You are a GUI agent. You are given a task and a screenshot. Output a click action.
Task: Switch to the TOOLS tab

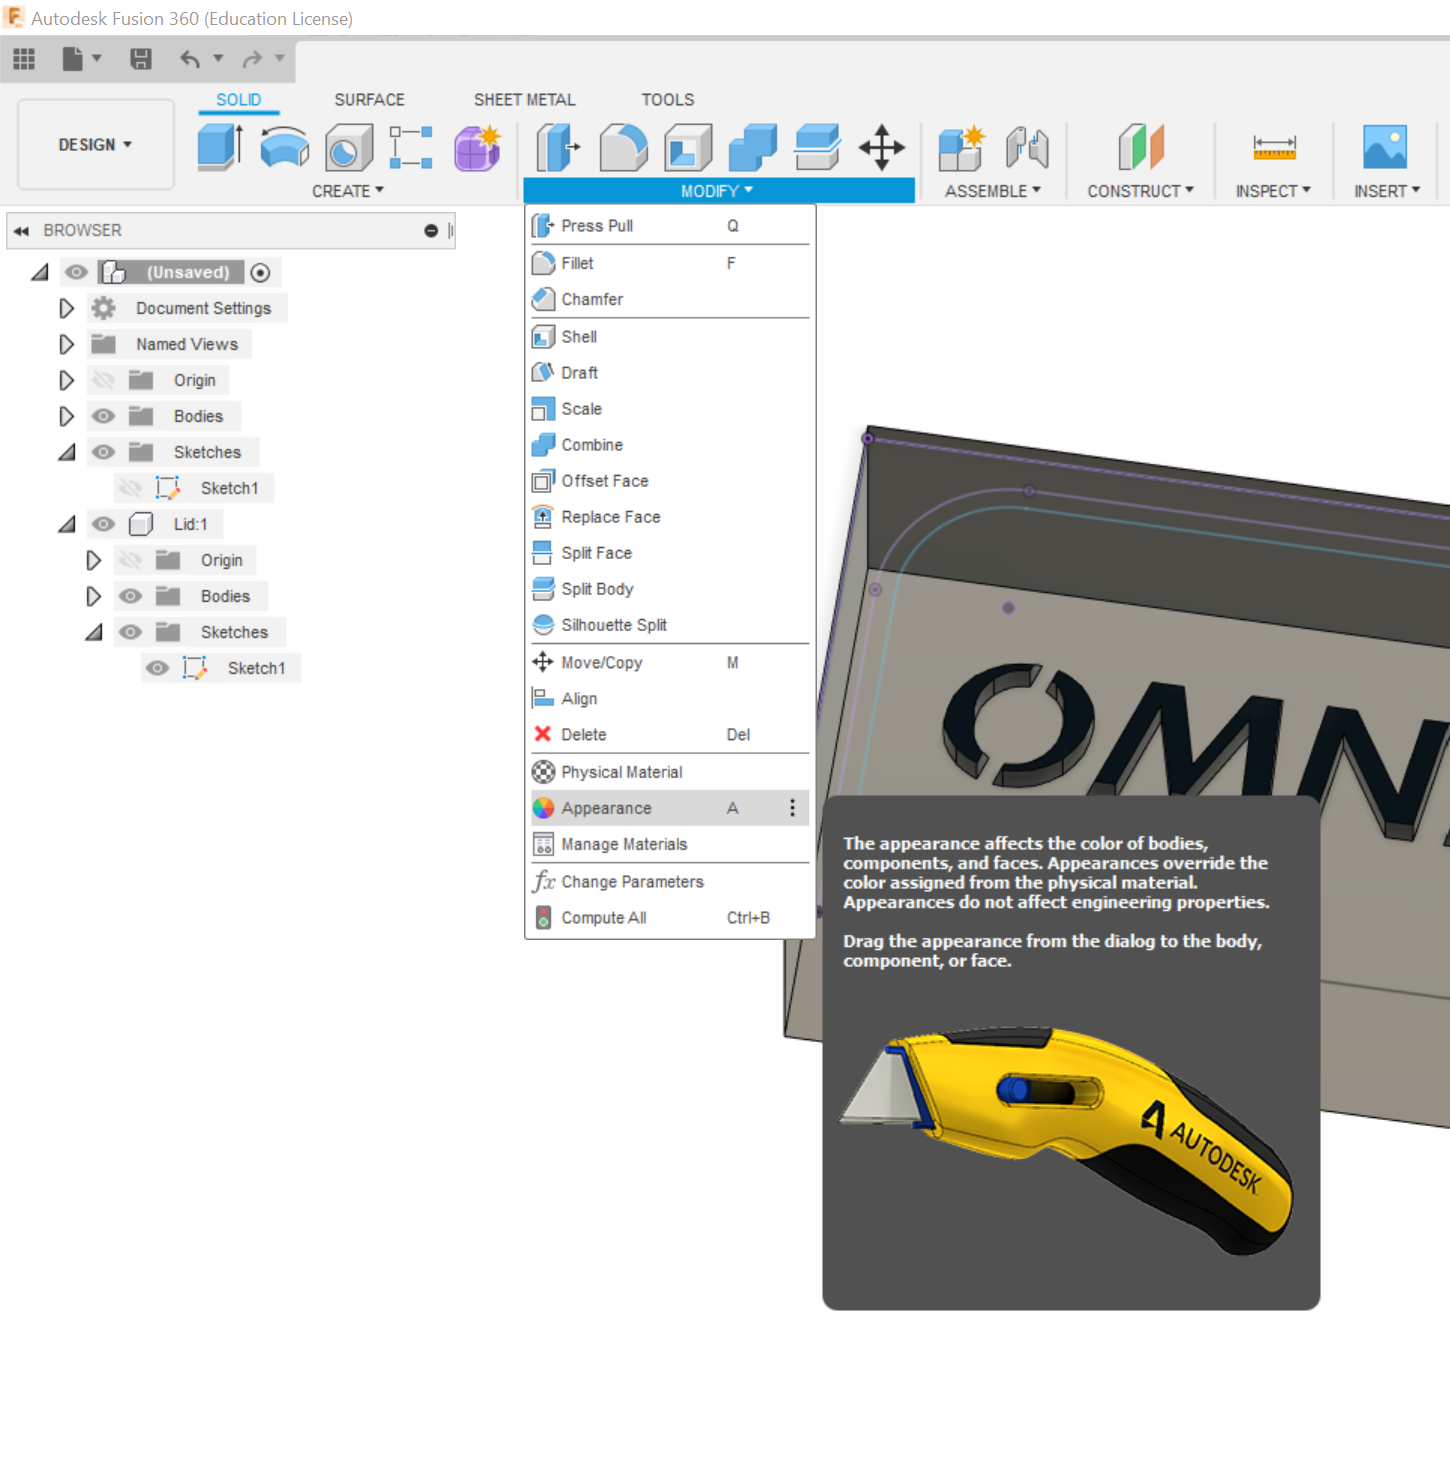click(x=668, y=100)
